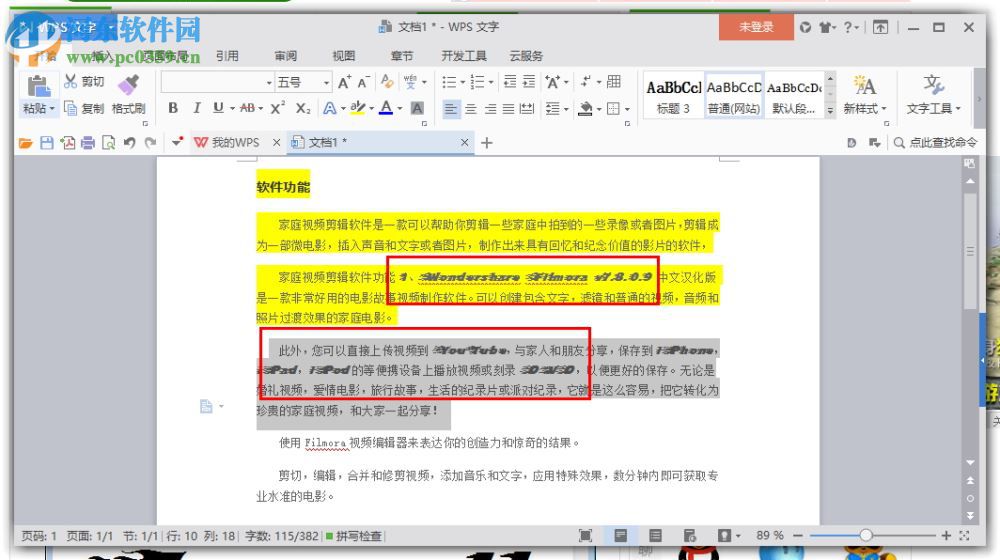Increase paragraph indent

click(529, 82)
